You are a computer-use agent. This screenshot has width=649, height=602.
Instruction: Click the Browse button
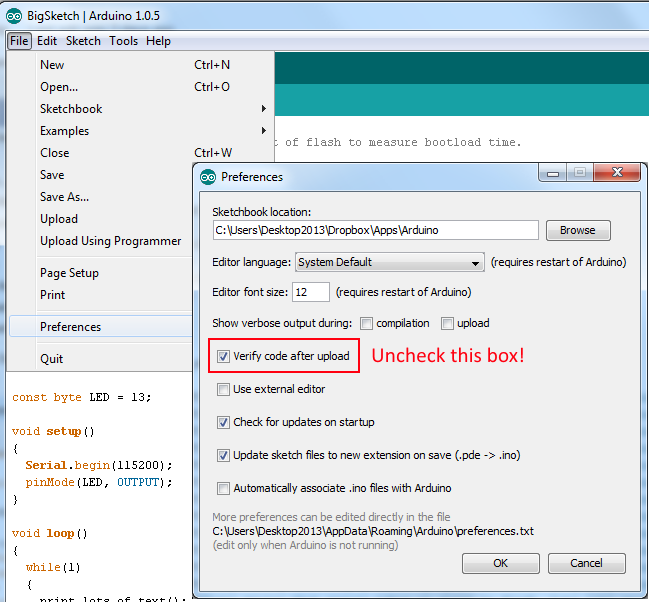pos(578,230)
